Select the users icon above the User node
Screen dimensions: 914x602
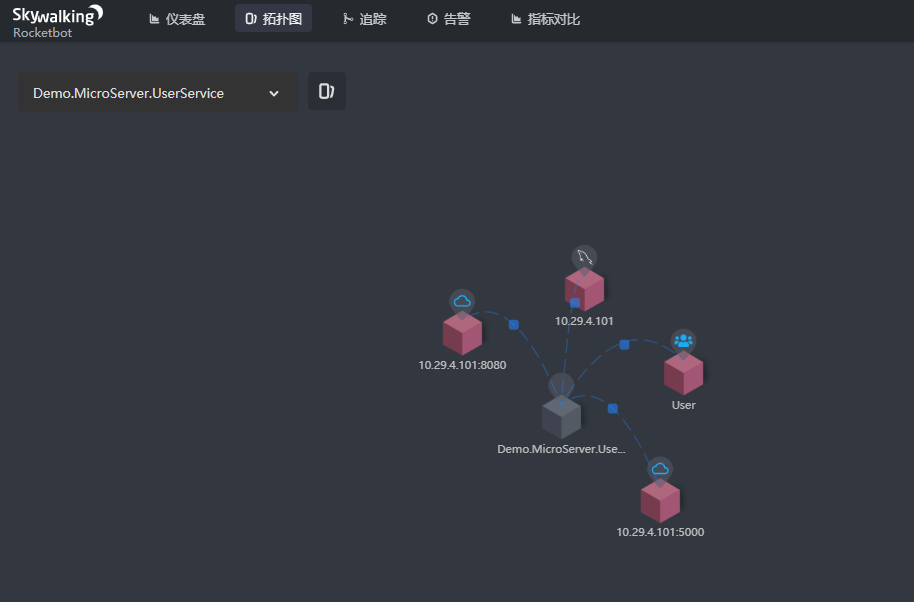(x=683, y=339)
